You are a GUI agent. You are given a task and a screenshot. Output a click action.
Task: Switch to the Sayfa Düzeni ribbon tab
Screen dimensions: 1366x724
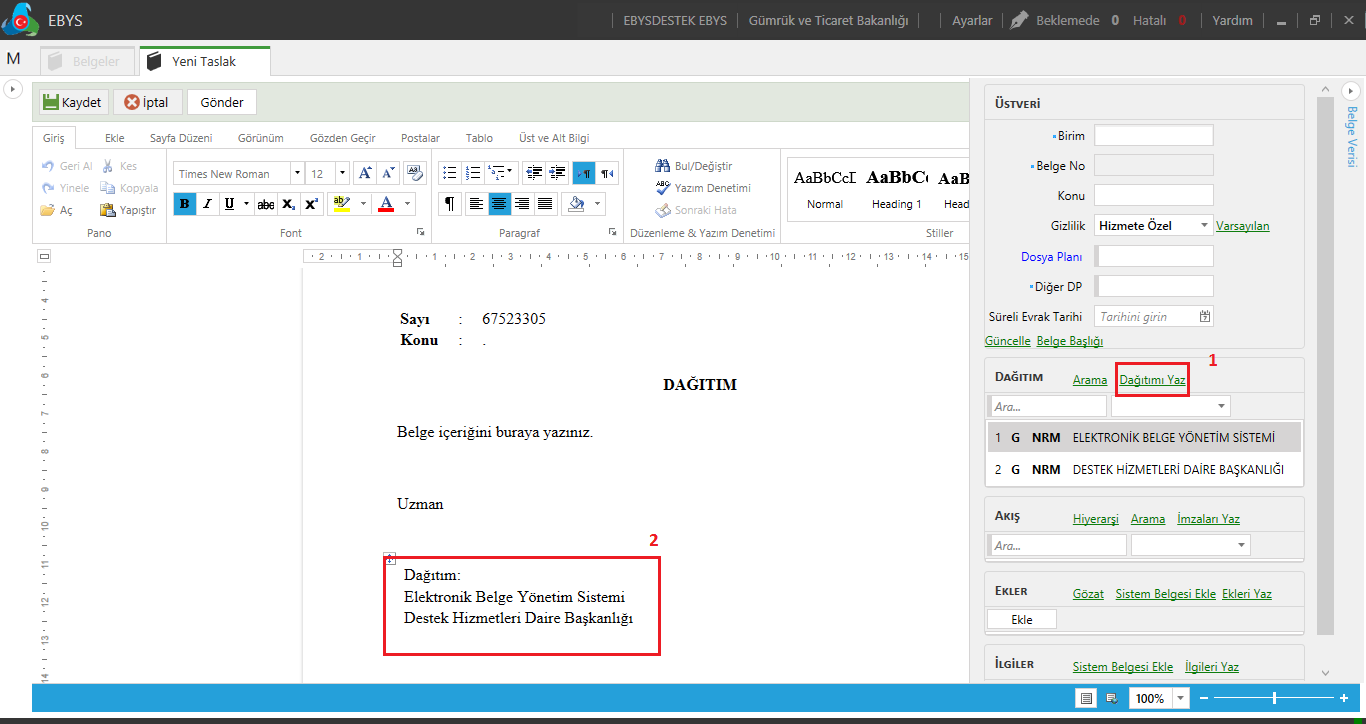pos(181,138)
